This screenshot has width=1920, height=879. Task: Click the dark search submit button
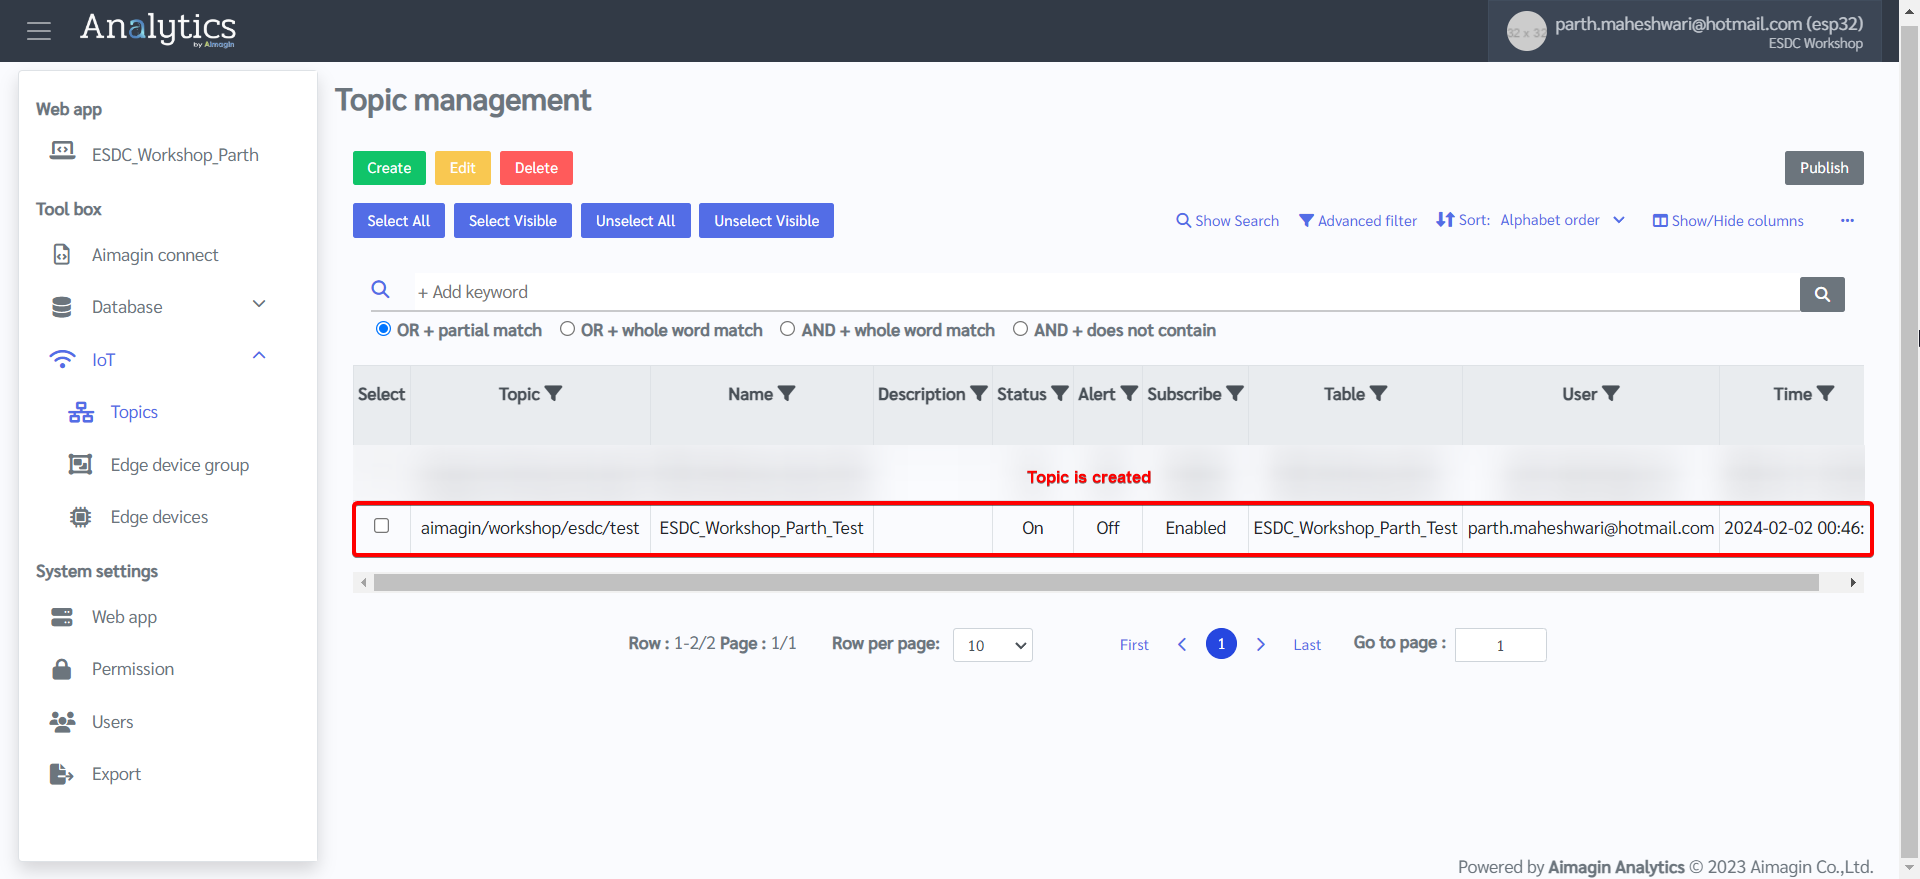click(x=1822, y=294)
